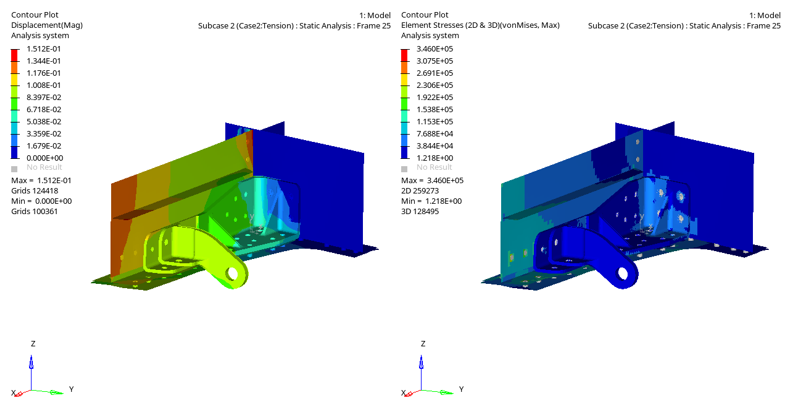The width and height of the screenshot is (797, 417).
Task: Select the gray No Result swatch under stress legend
Action: pos(404,168)
